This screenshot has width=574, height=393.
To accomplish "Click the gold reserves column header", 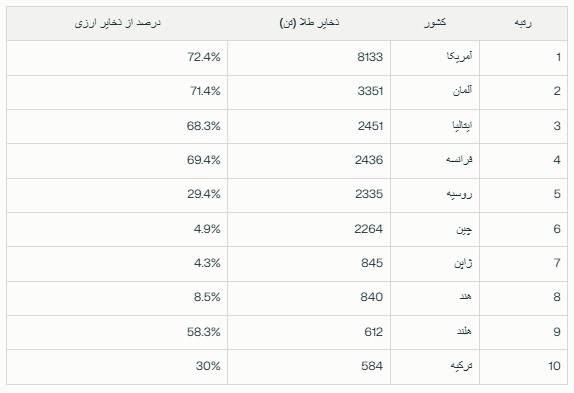I will click(x=309, y=23).
